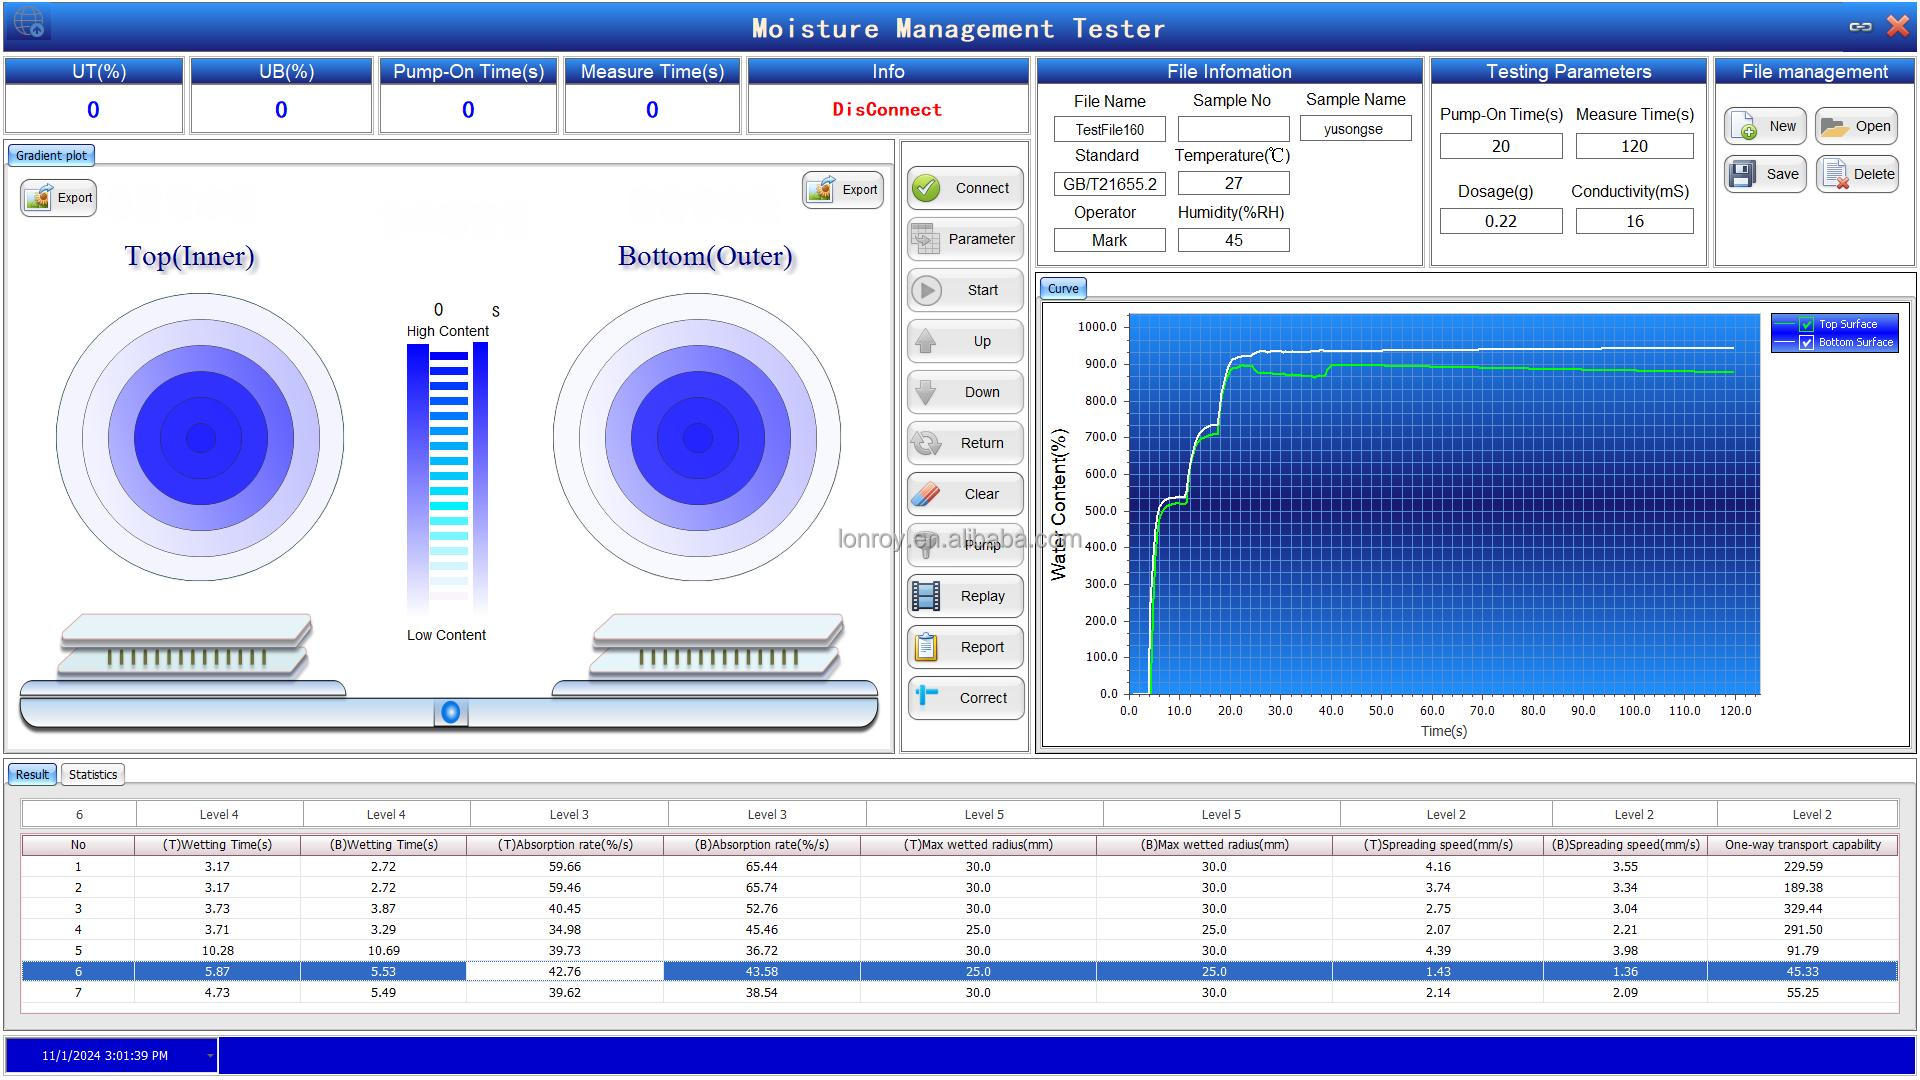Click the empty Sample No field
The width and height of the screenshot is (1920, 1080).
pyautogui.click(x=1233, y=129)
